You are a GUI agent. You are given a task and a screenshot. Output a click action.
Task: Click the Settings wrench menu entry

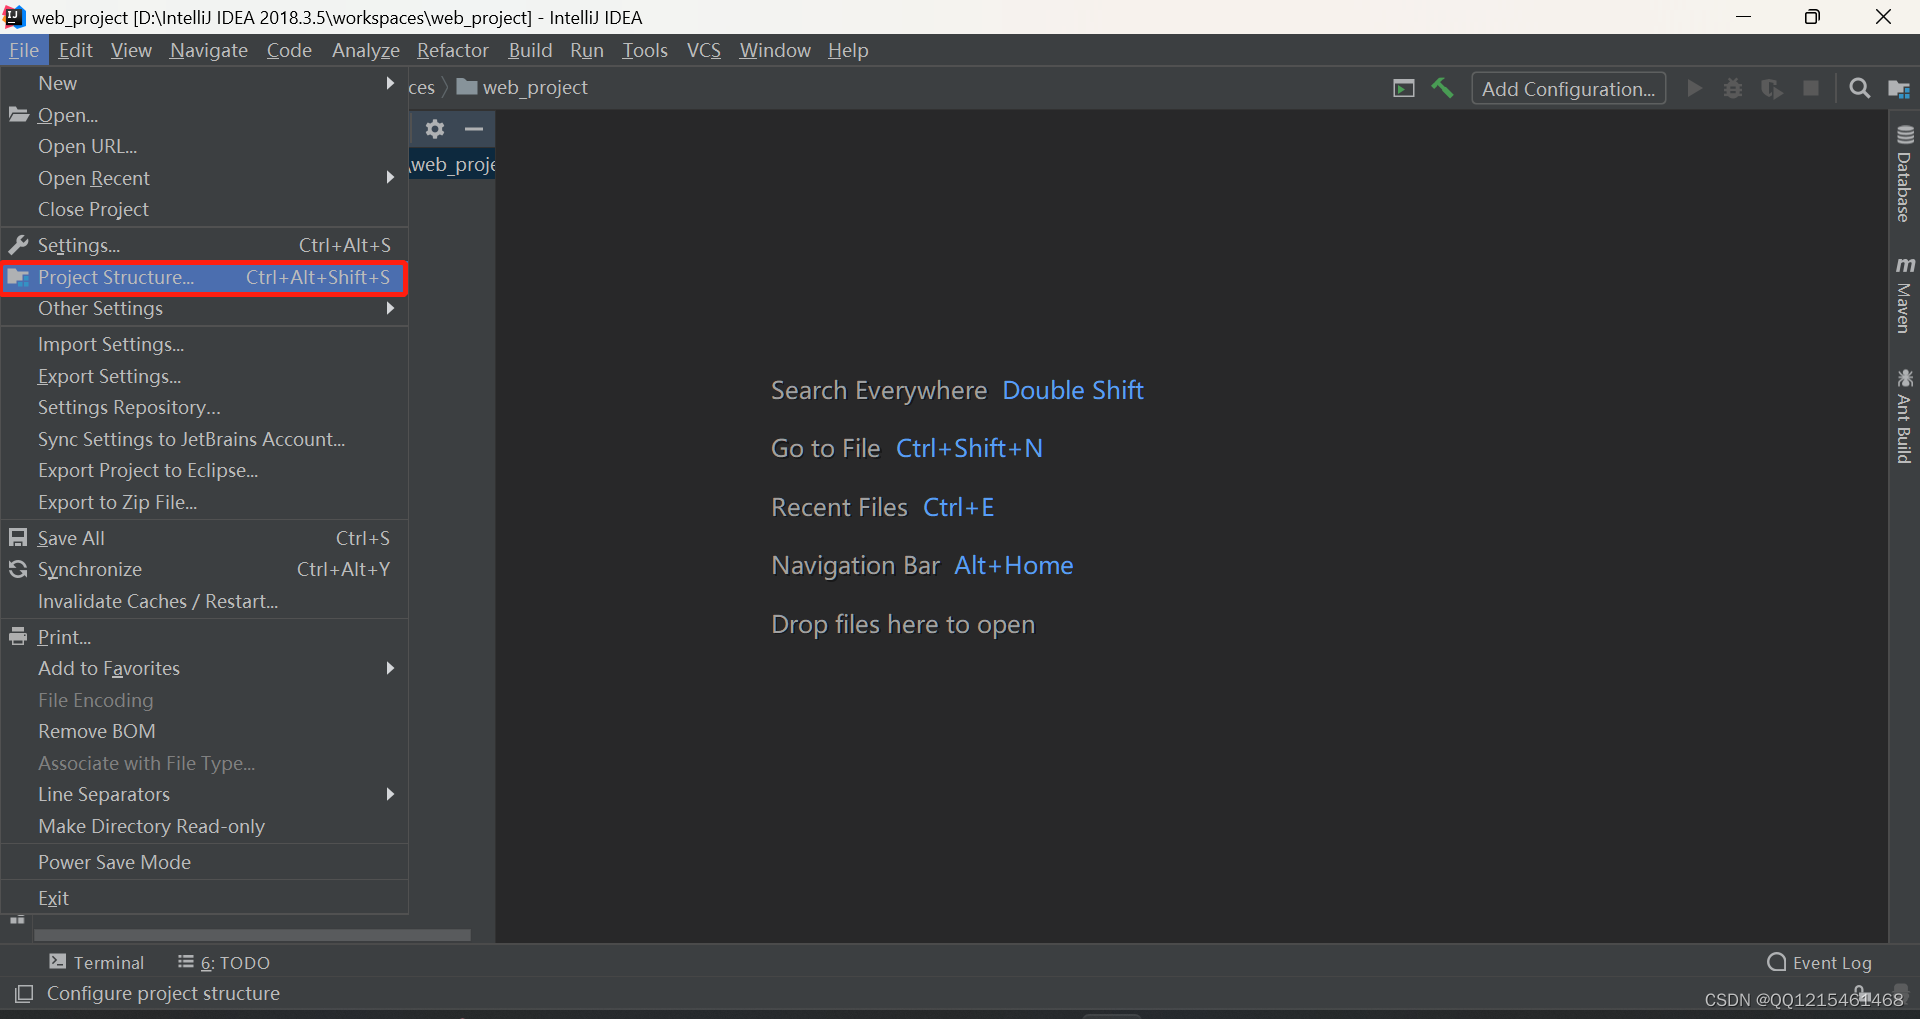(204, 245)
